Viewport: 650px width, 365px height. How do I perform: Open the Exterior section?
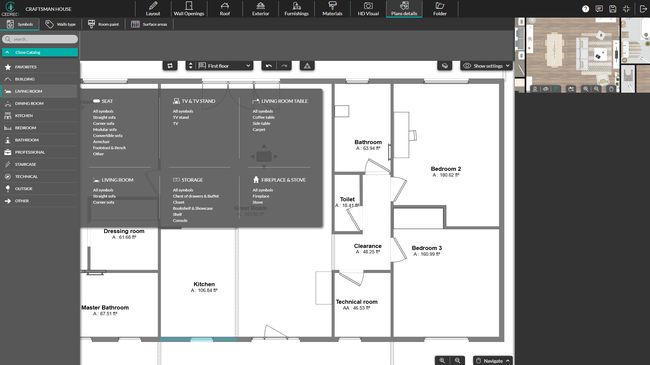260,9
